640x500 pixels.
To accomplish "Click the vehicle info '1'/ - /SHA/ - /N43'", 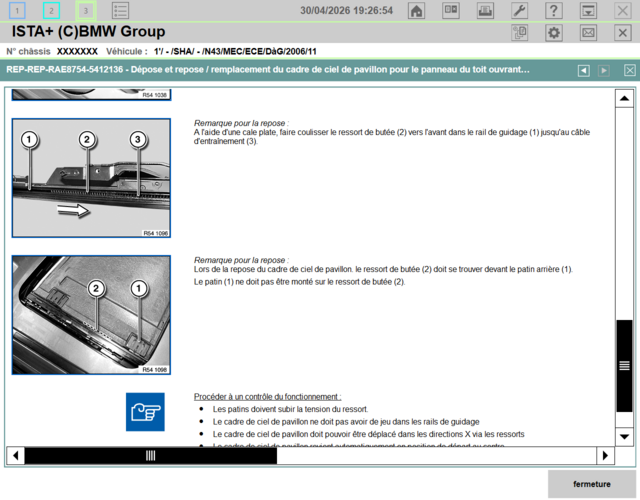I will tap(235, 51).
